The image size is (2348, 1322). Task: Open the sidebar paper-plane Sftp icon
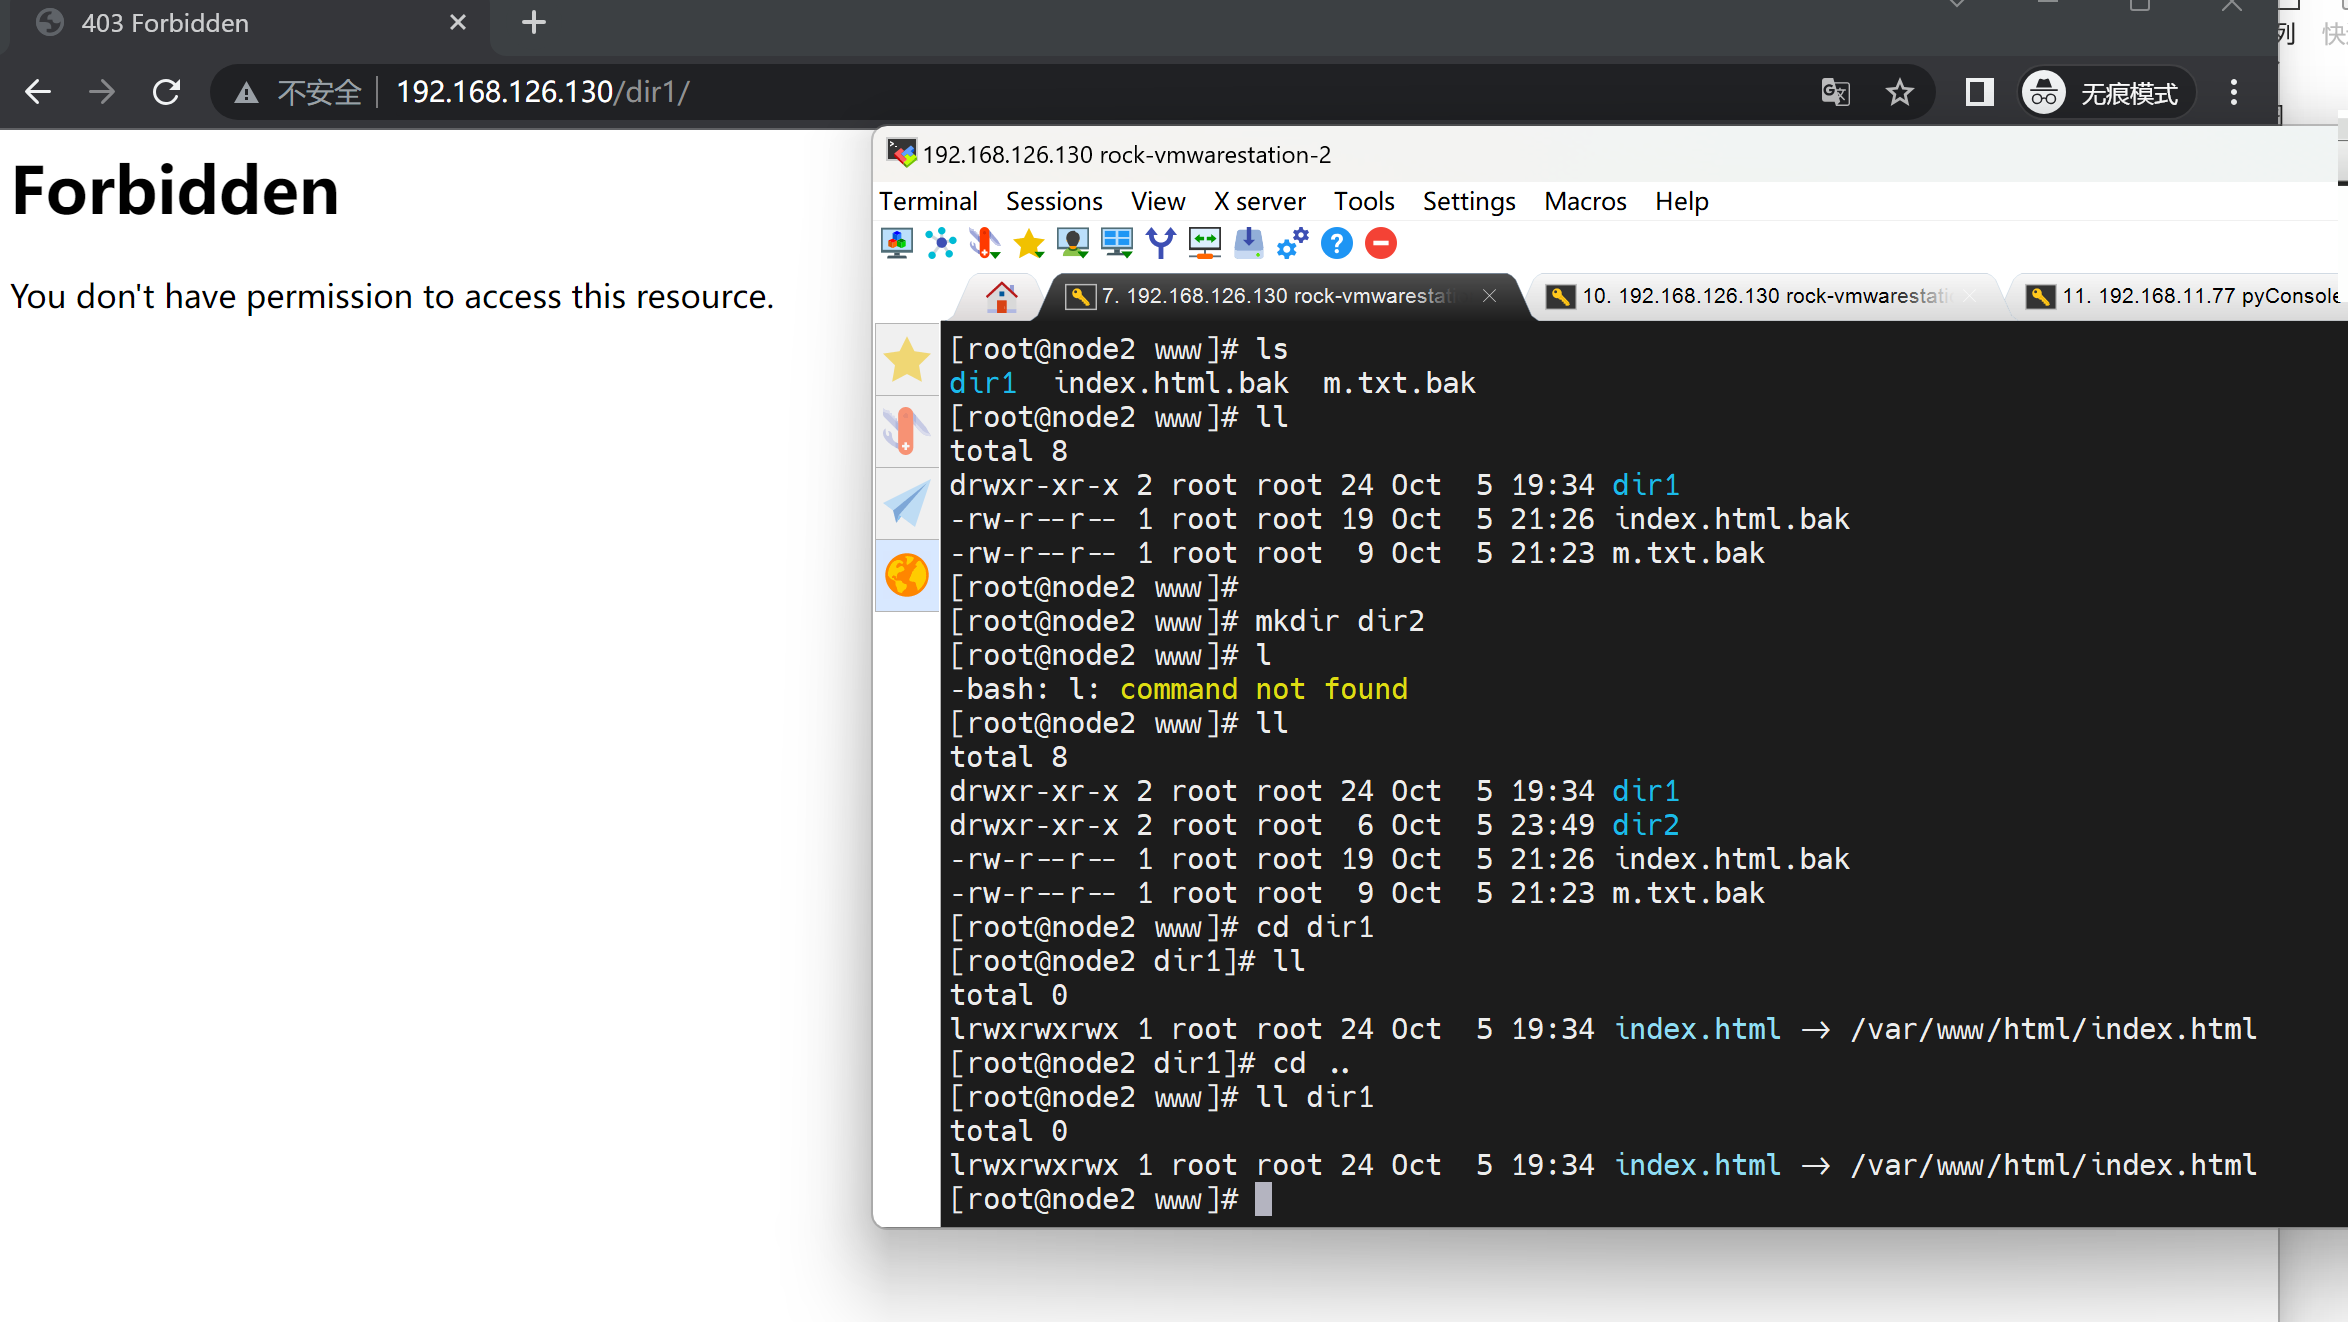906,503
